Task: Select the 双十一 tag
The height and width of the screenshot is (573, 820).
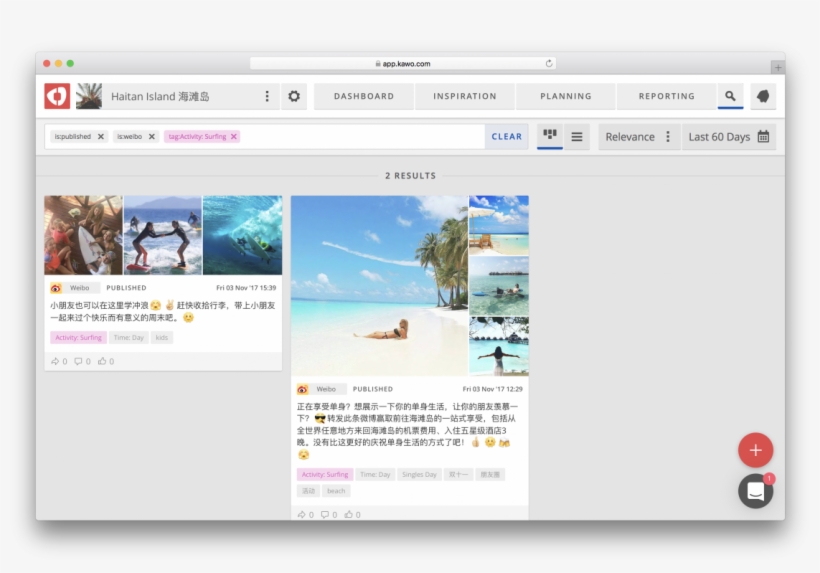Action: (459, 475)
